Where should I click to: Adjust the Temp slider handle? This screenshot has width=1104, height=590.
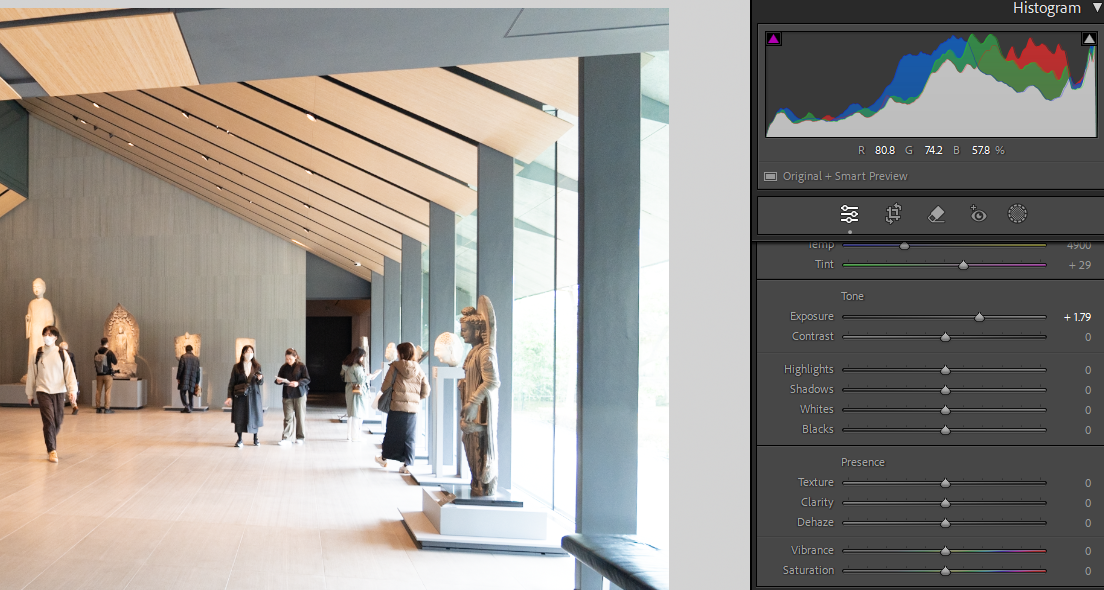(x=904, y=245)
